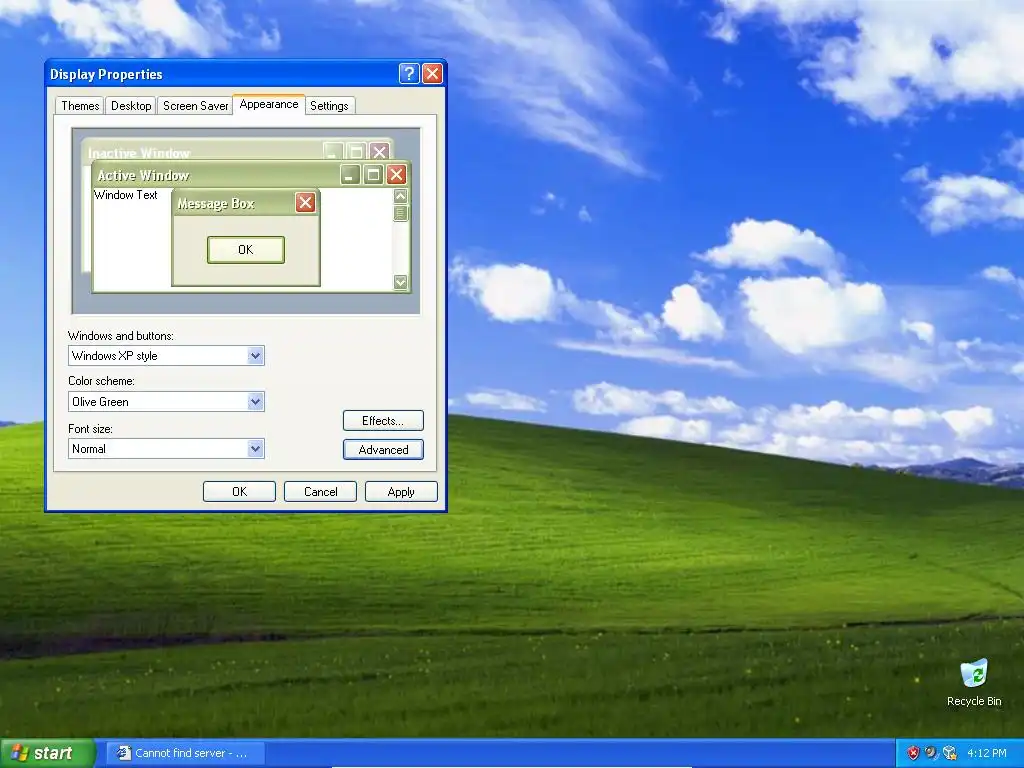Screen dimensions: 1024x768
Task: Click the preview Active Window close icon
Action: pyautogui.click(x=396, y=174)
